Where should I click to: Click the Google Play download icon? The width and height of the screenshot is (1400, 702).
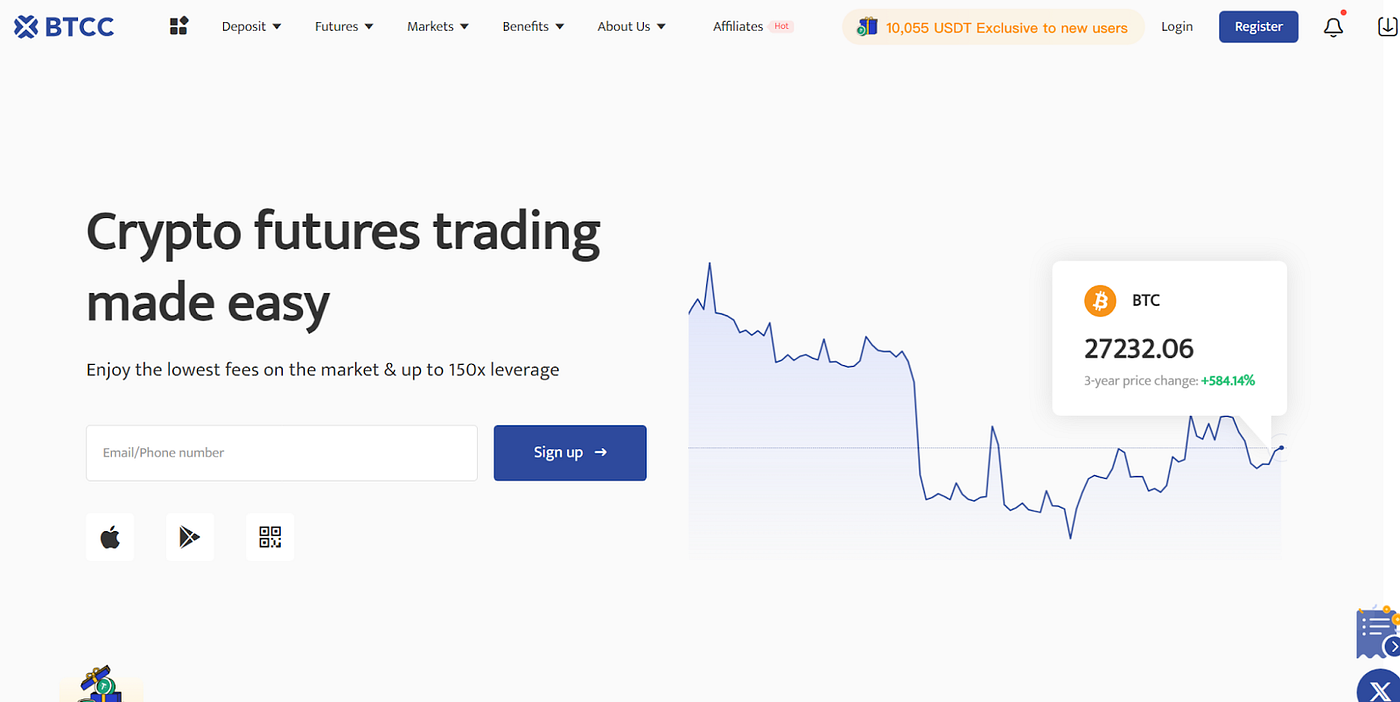(x=190, y=537)
